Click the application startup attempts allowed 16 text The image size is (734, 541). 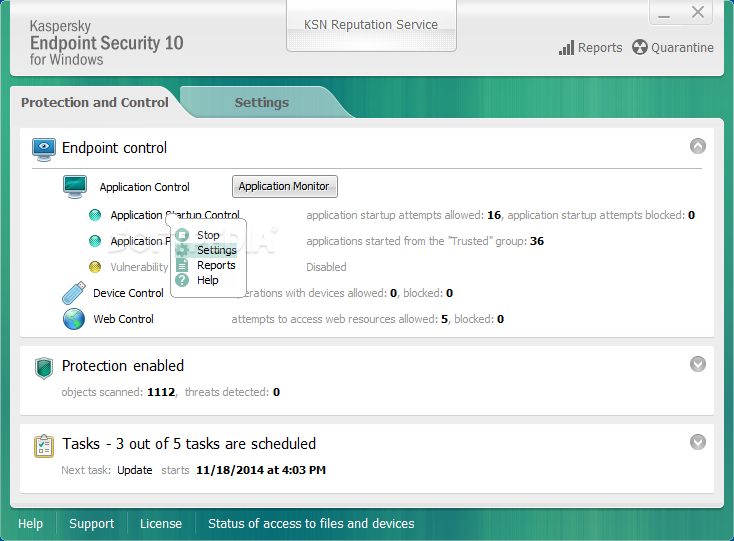[404, 215]
